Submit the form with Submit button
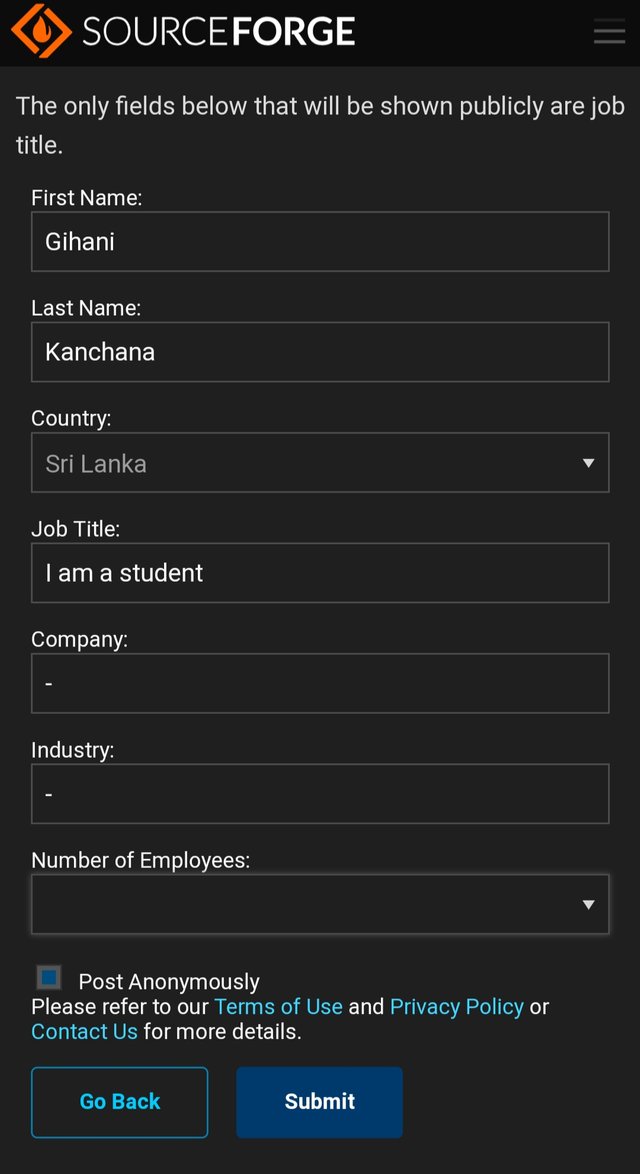The height and width of the screenshot is (1174, 640). [319, 1102]
